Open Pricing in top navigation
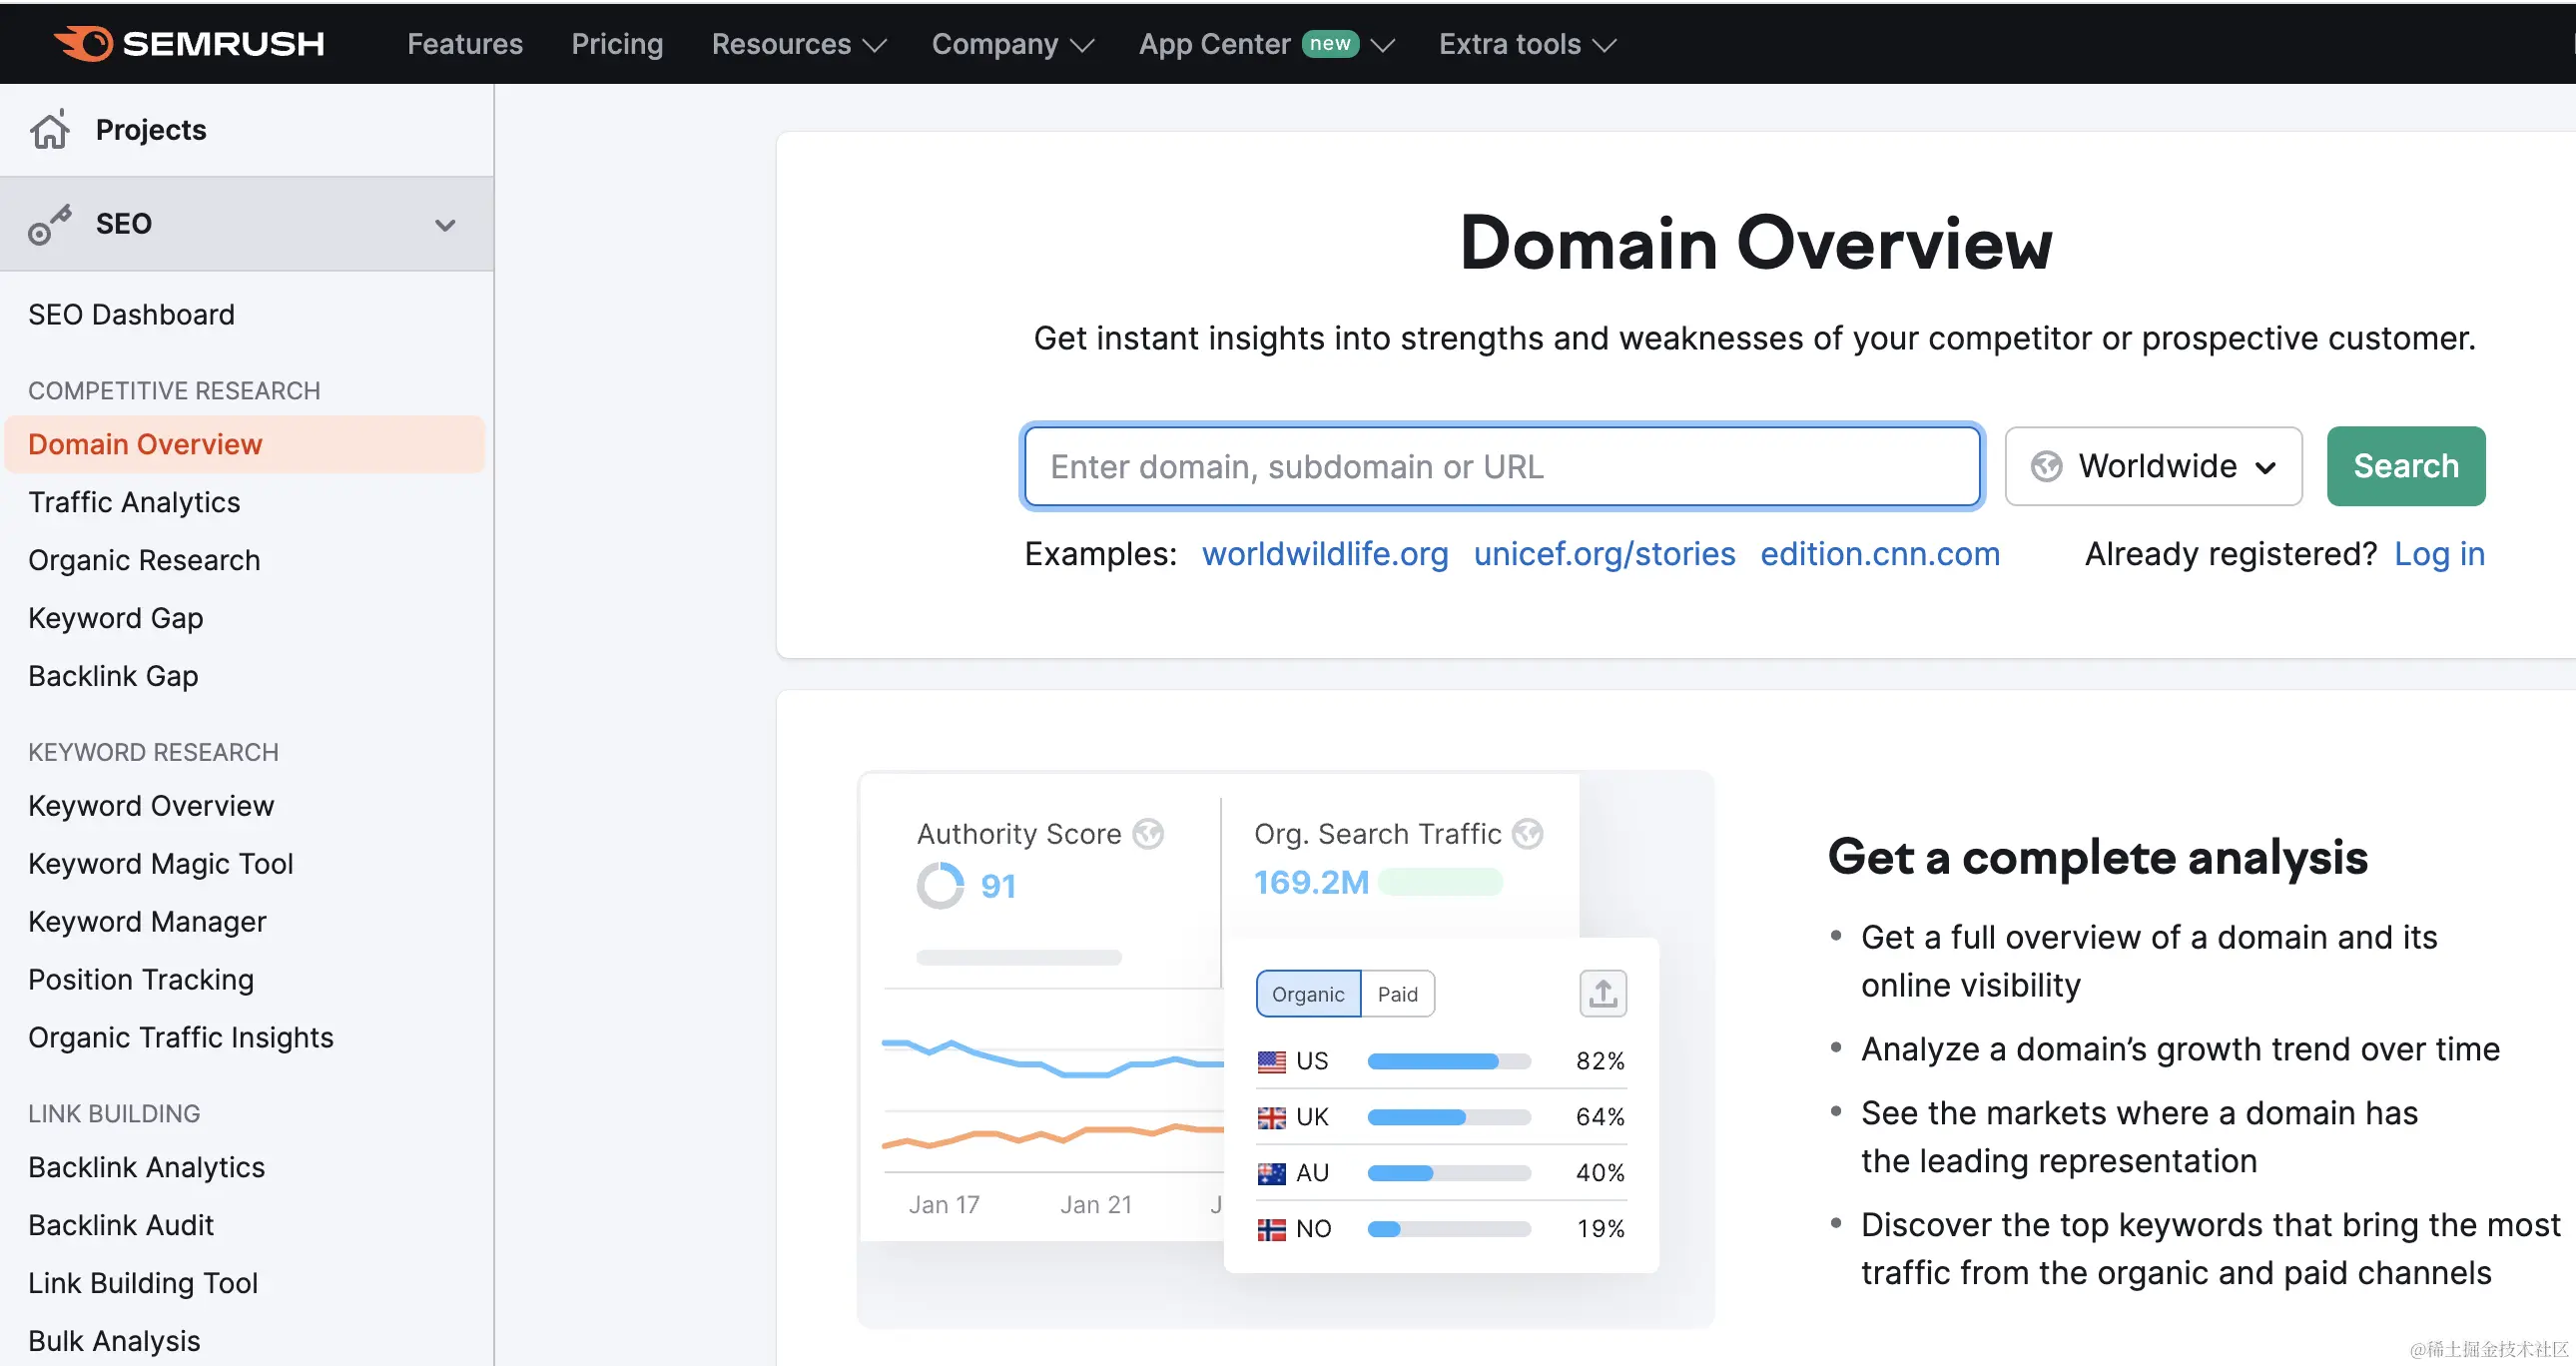 coord(617,44)
